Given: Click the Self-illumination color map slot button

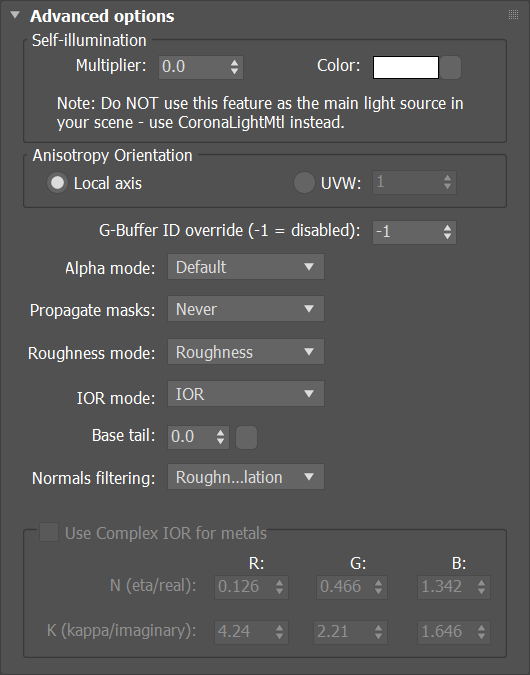Looking at the screenshot, I should [x=451, y=68].
